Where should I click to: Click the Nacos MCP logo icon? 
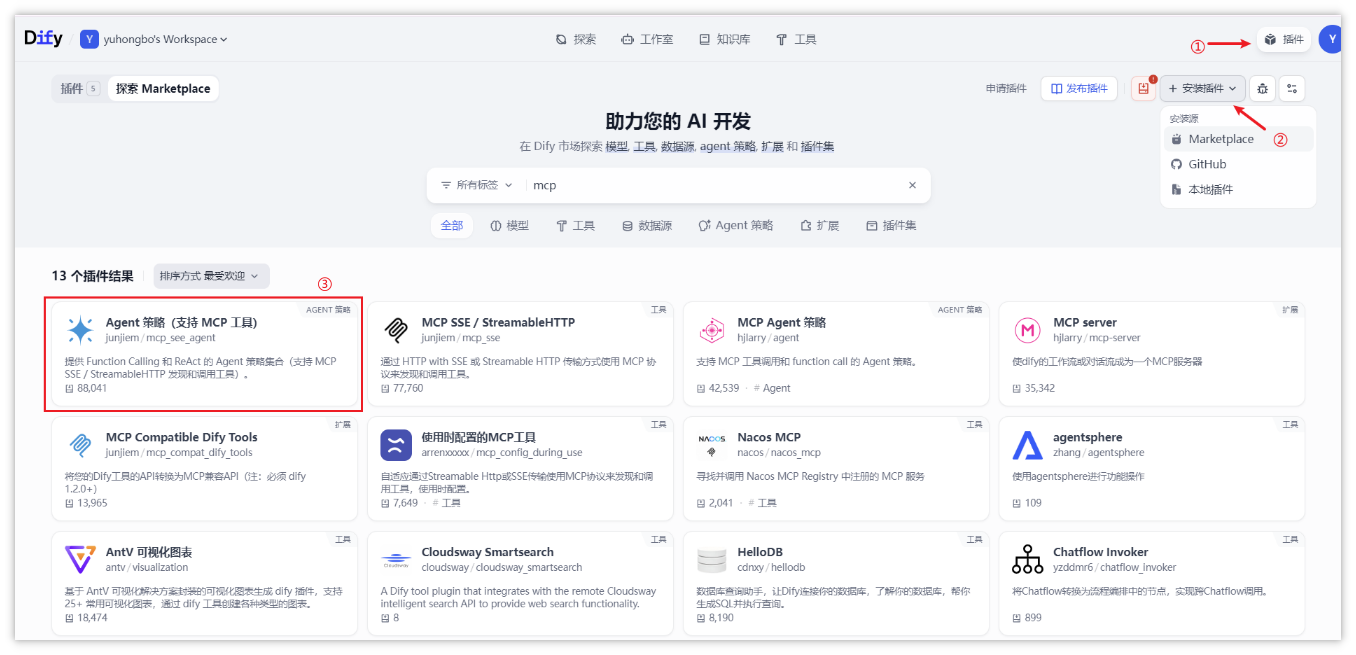pos(712,445)
